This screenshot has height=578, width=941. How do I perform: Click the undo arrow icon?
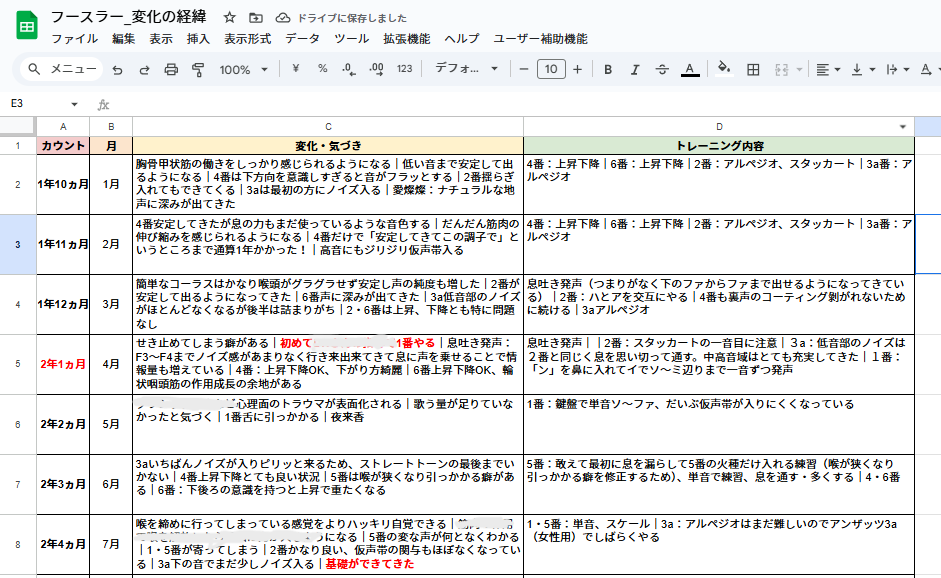pos(118,69)
